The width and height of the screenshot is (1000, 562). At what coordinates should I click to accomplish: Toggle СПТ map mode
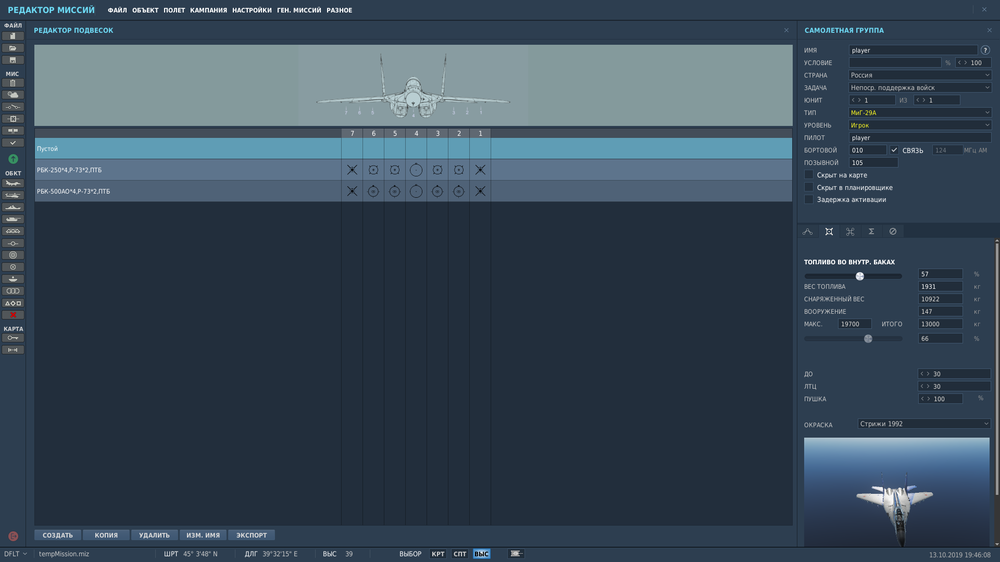pyautogui.click(x=460, y=554)
